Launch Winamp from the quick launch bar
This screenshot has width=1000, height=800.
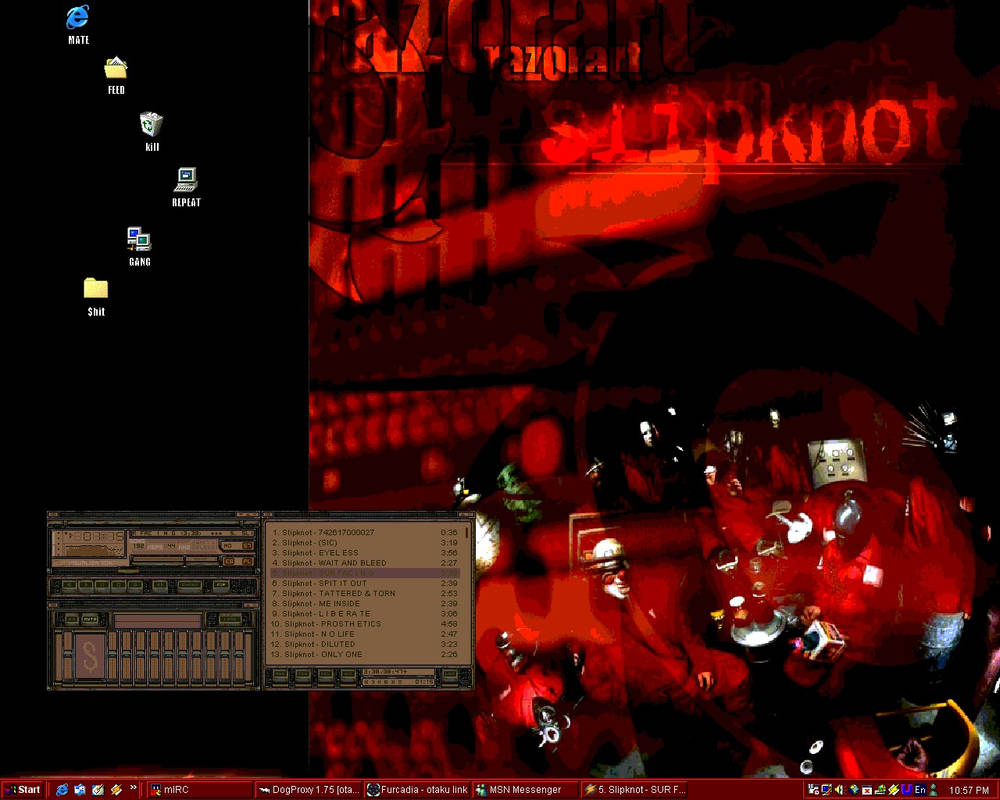coord(115,790)
